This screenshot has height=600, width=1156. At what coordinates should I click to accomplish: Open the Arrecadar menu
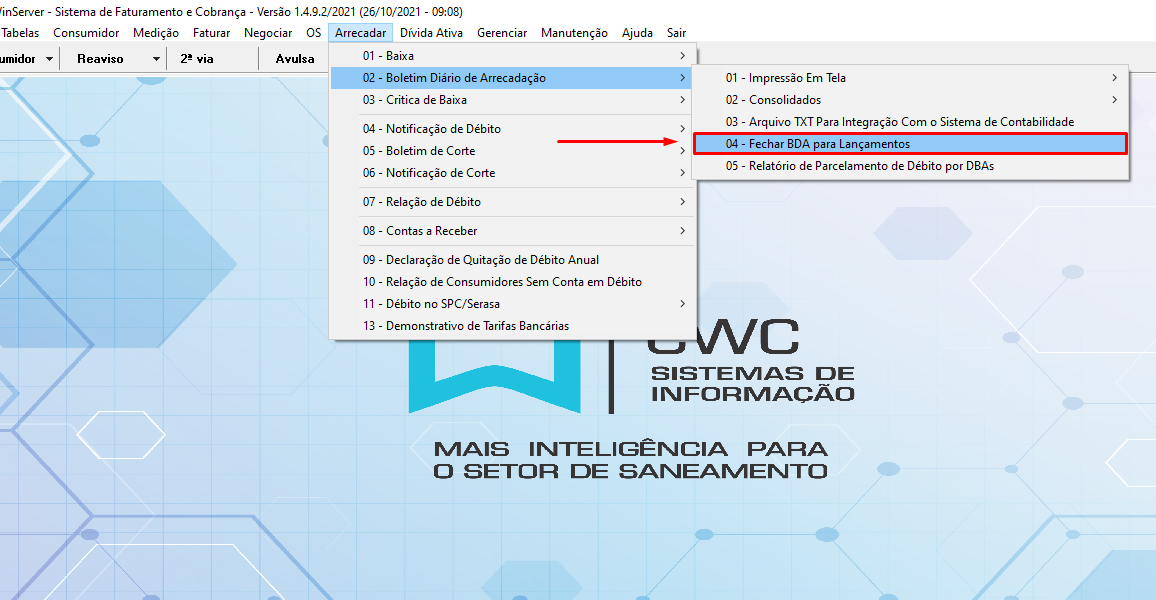click(x=360, y=33)
